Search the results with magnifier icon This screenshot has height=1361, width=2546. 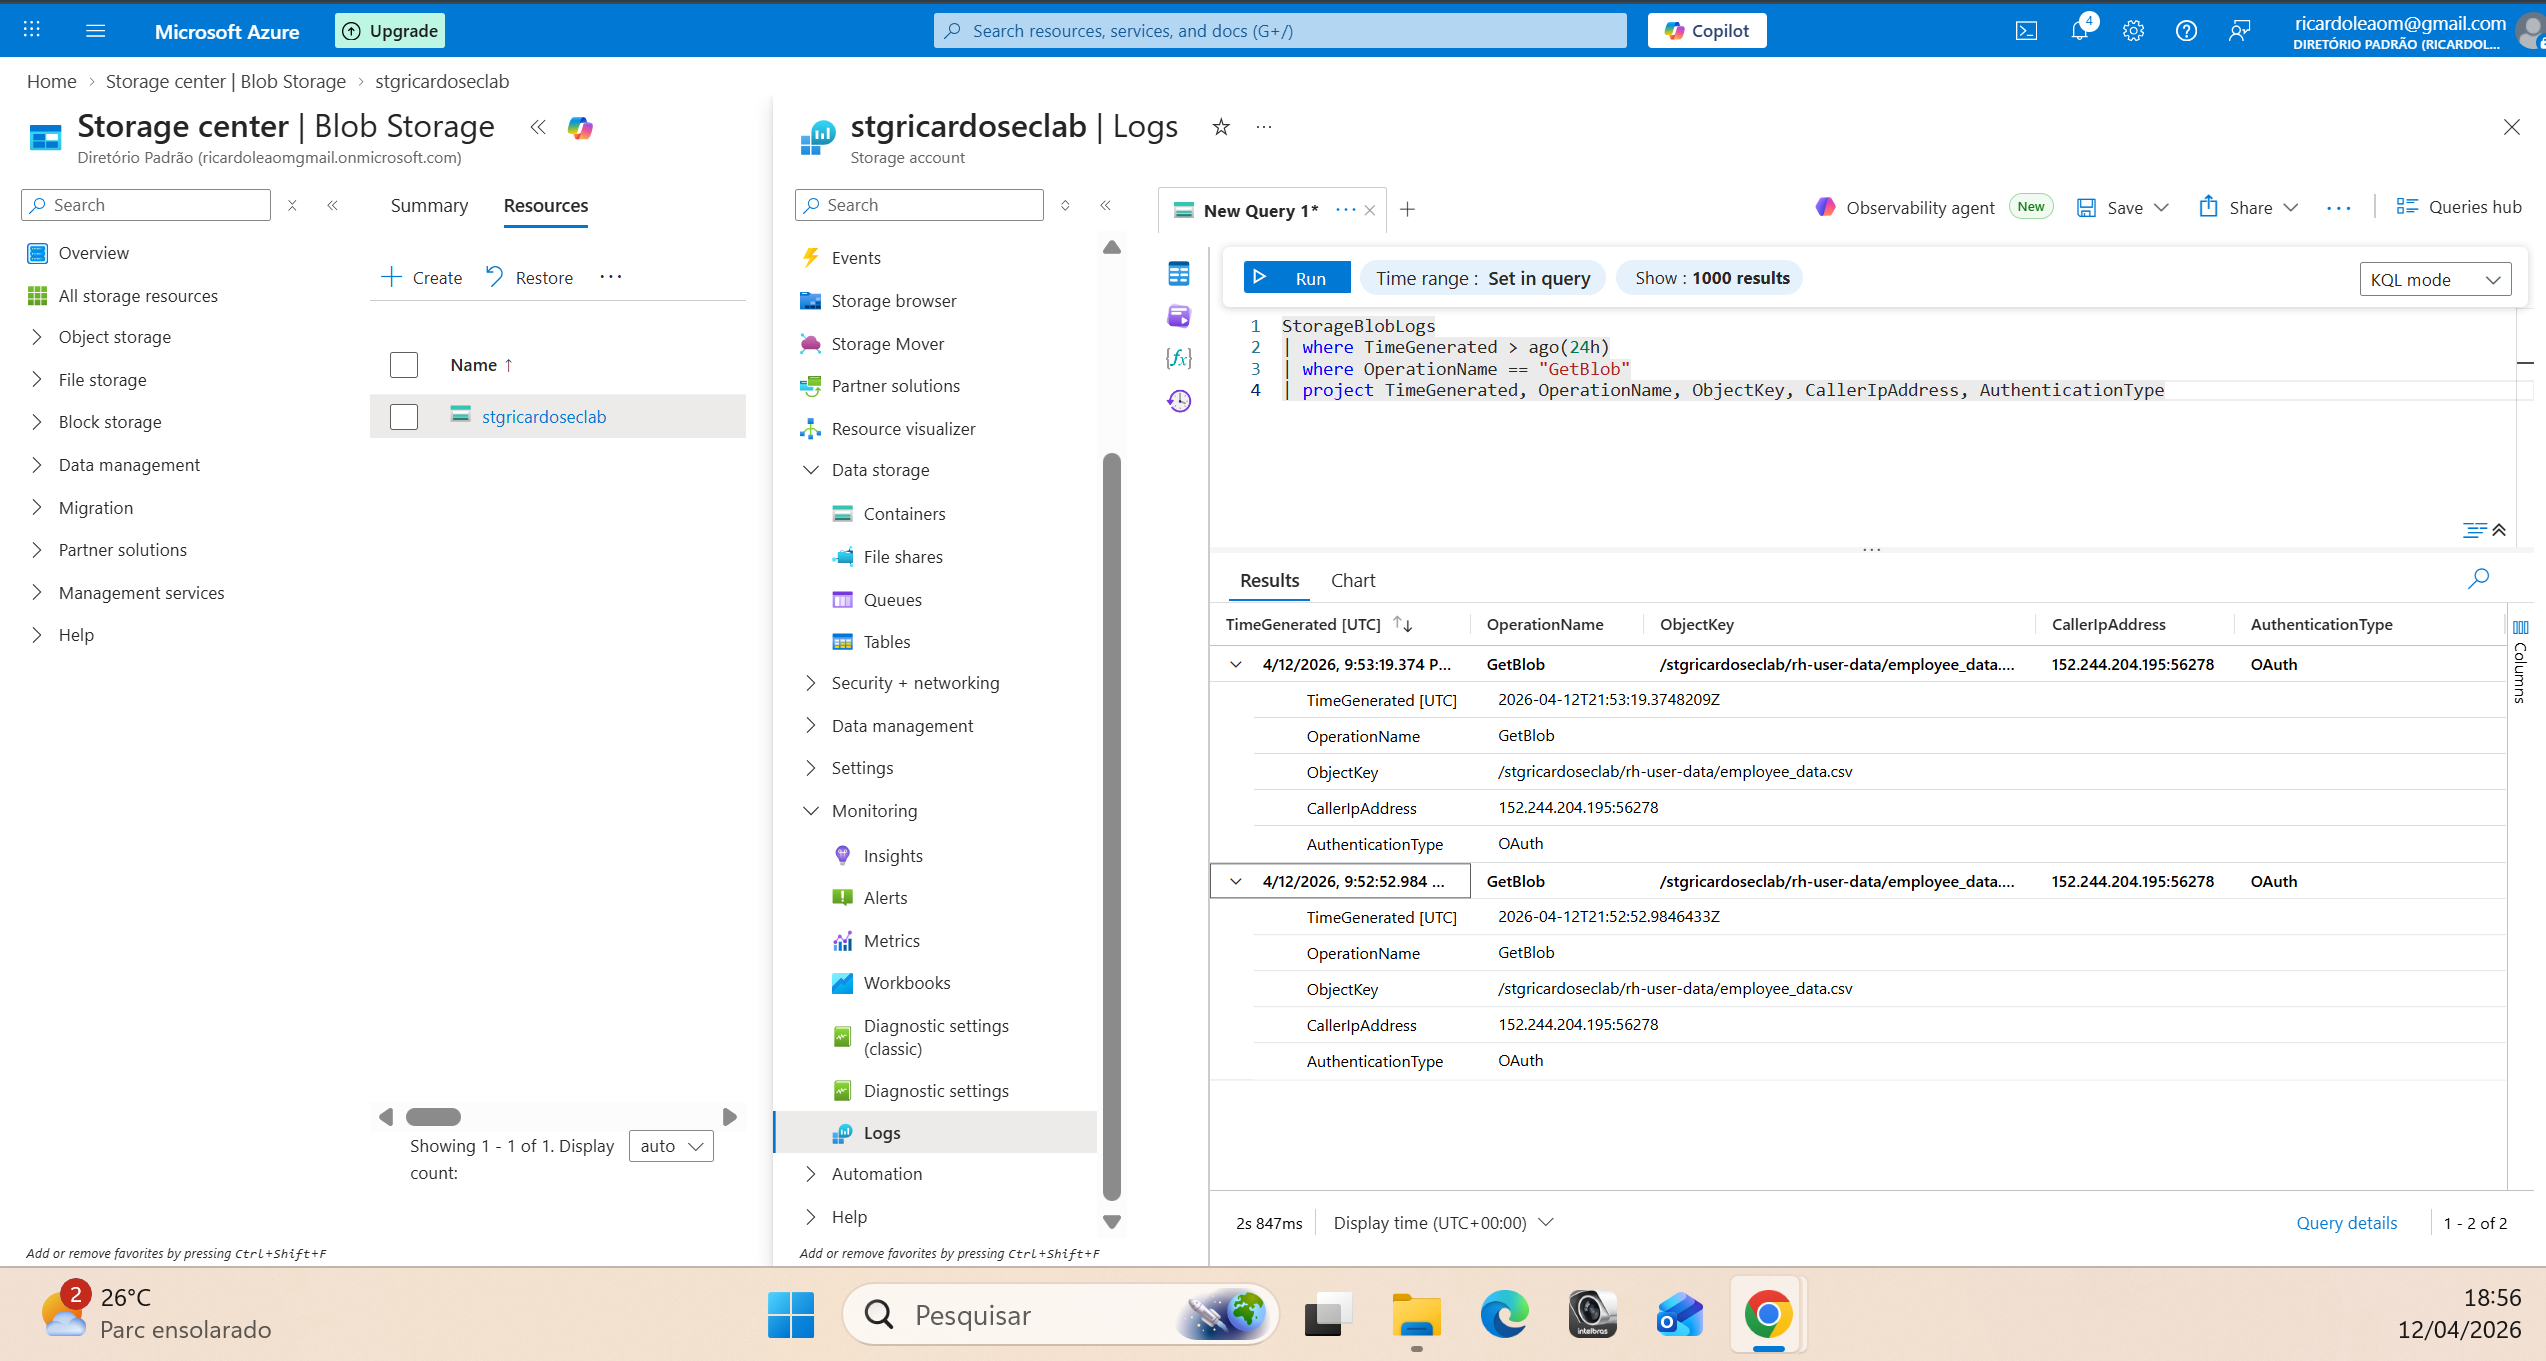point(2478,579)
